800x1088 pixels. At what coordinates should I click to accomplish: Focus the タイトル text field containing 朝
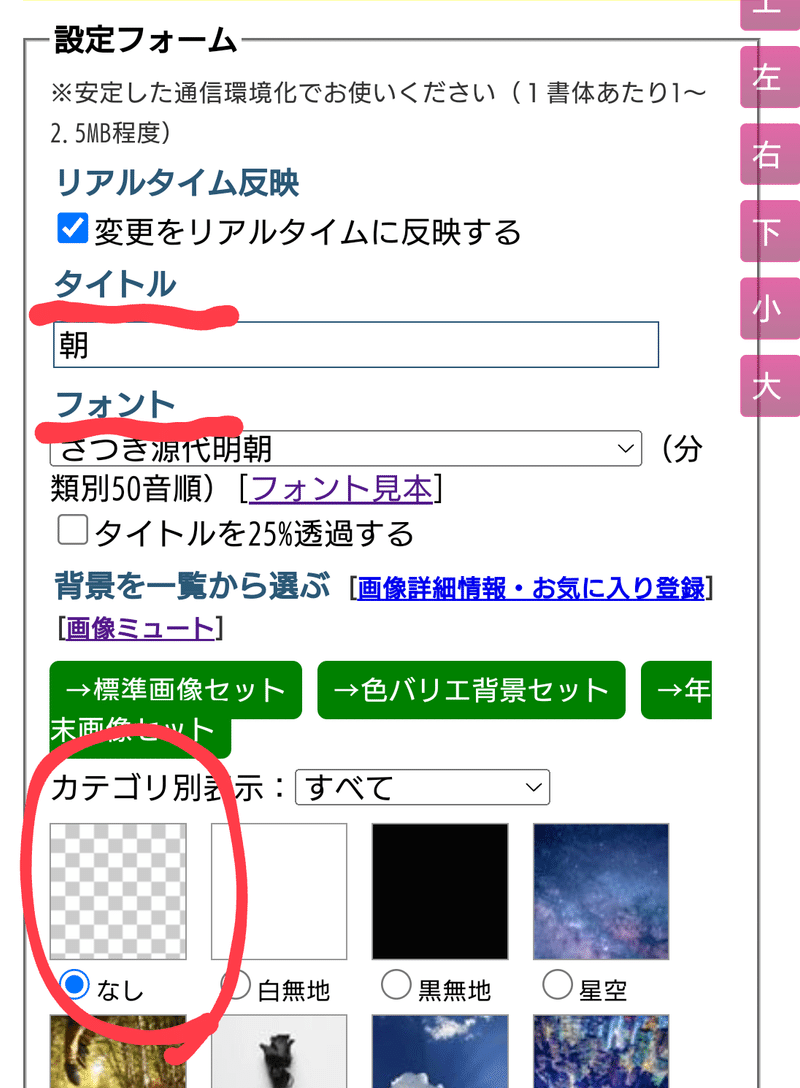pyautogui.click(x=356, y=345)
